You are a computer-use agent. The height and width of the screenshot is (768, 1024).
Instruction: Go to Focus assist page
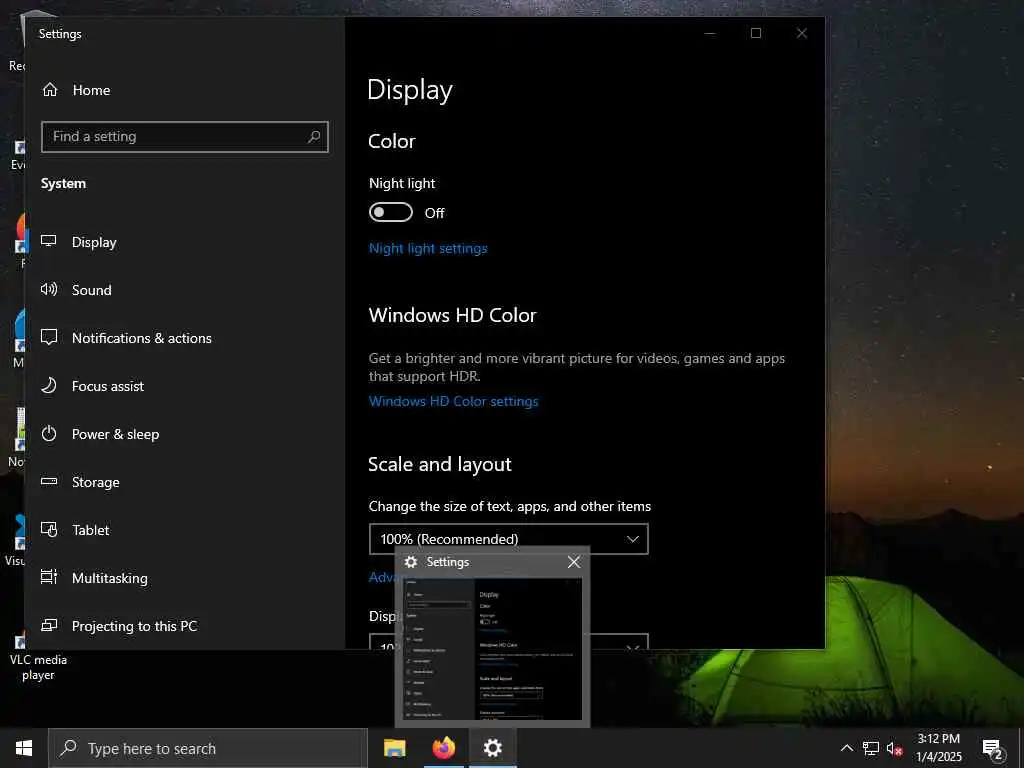(108, 386)
